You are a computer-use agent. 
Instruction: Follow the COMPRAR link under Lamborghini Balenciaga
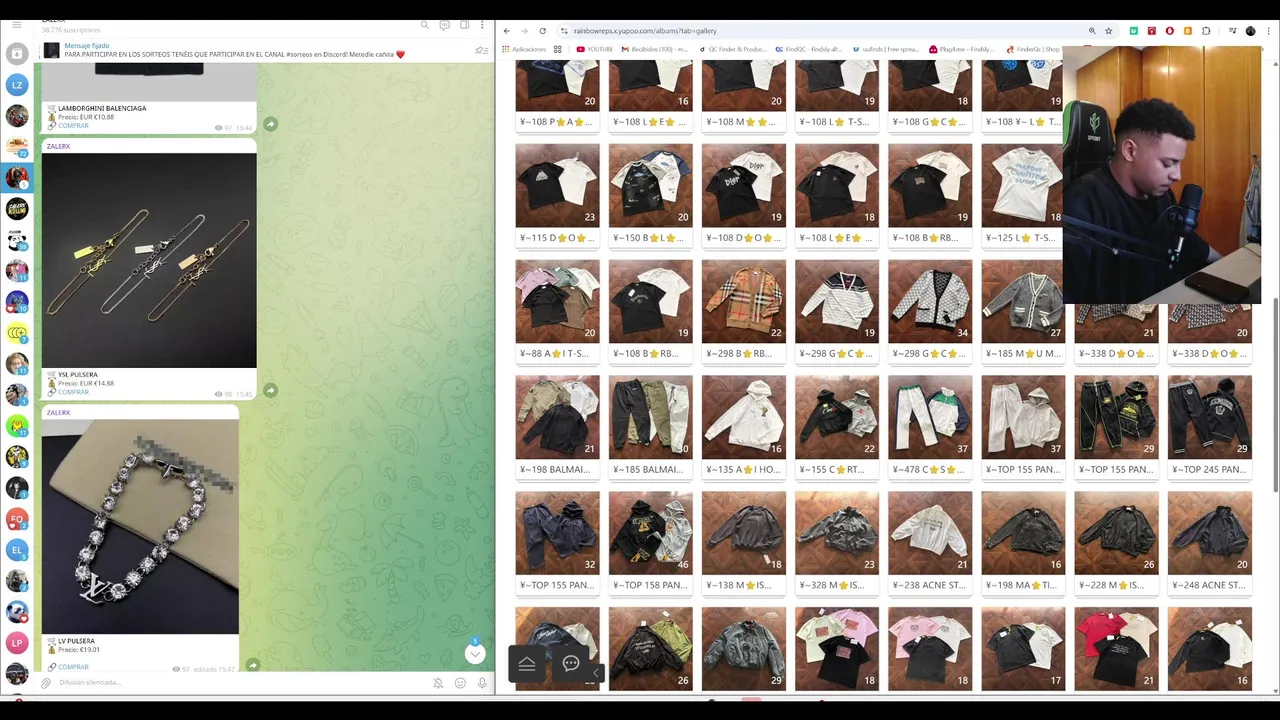click(x=73, y=126)
